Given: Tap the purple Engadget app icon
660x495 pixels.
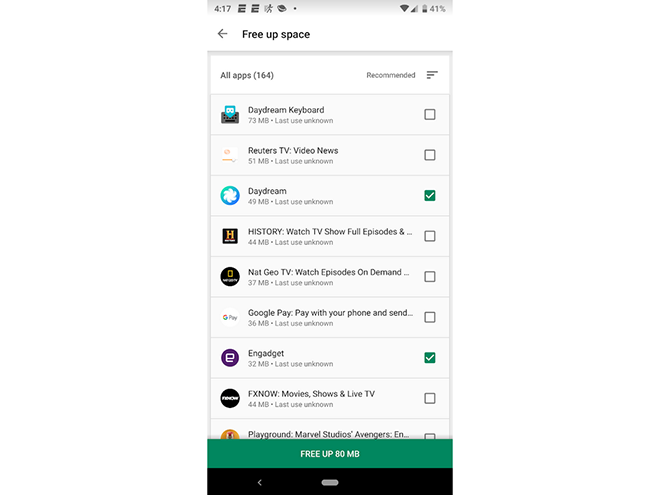Looking at the screenshot, I should 230,358.
